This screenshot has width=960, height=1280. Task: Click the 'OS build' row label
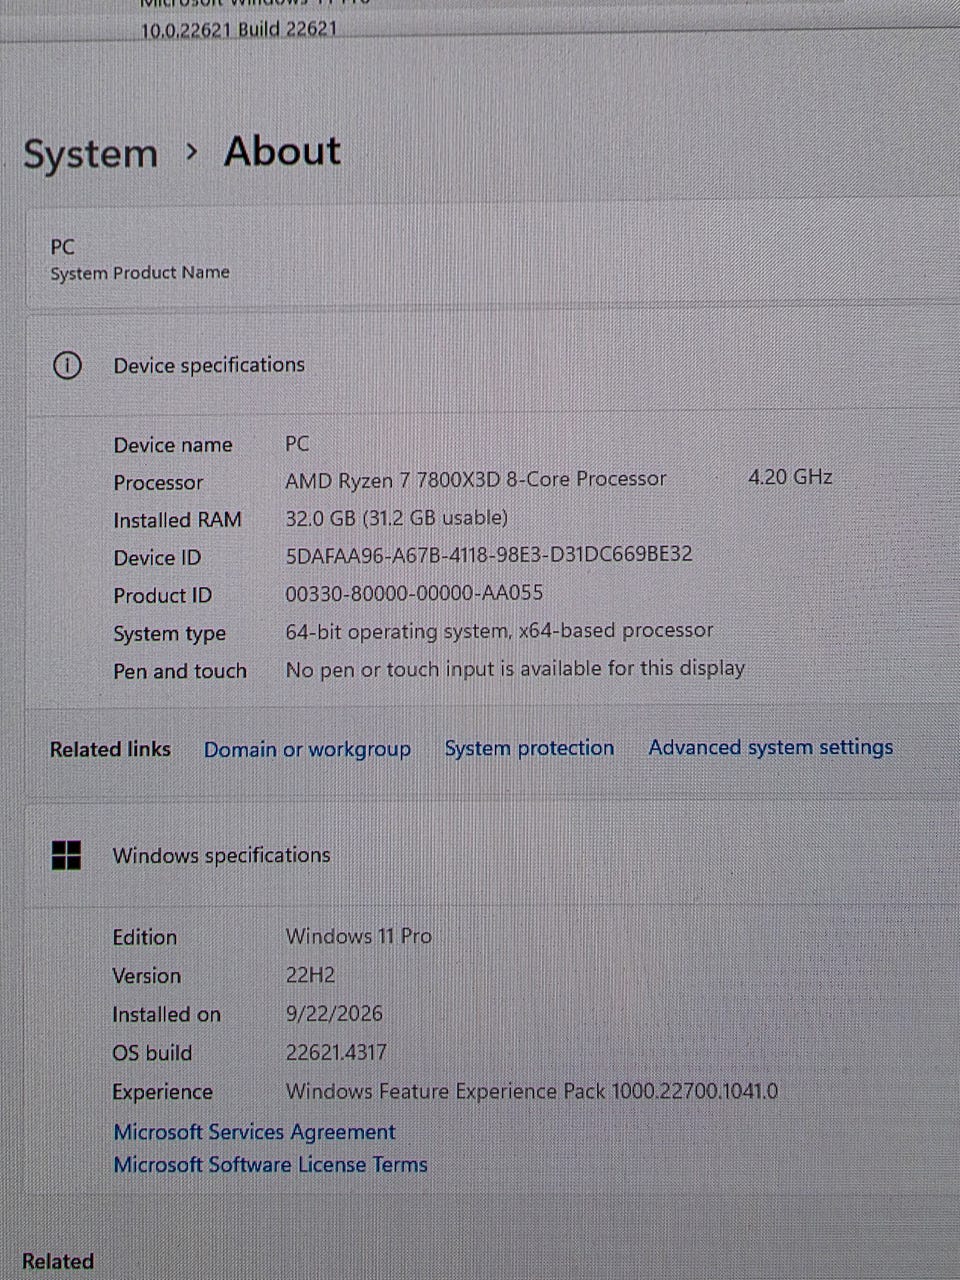tap(152, 1053)
